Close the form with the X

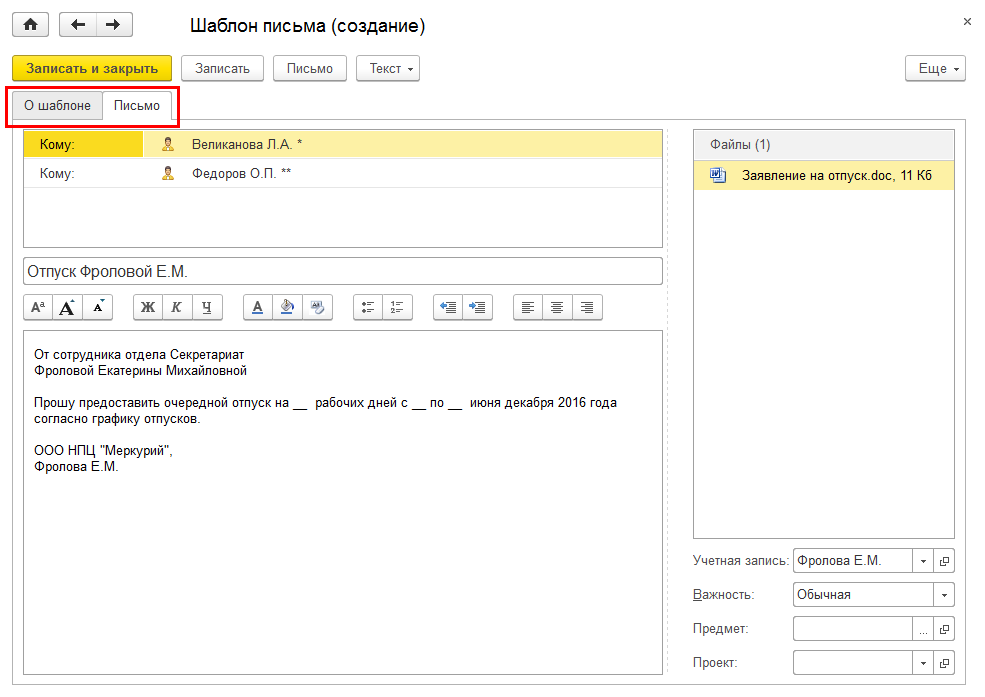(967, 21)
